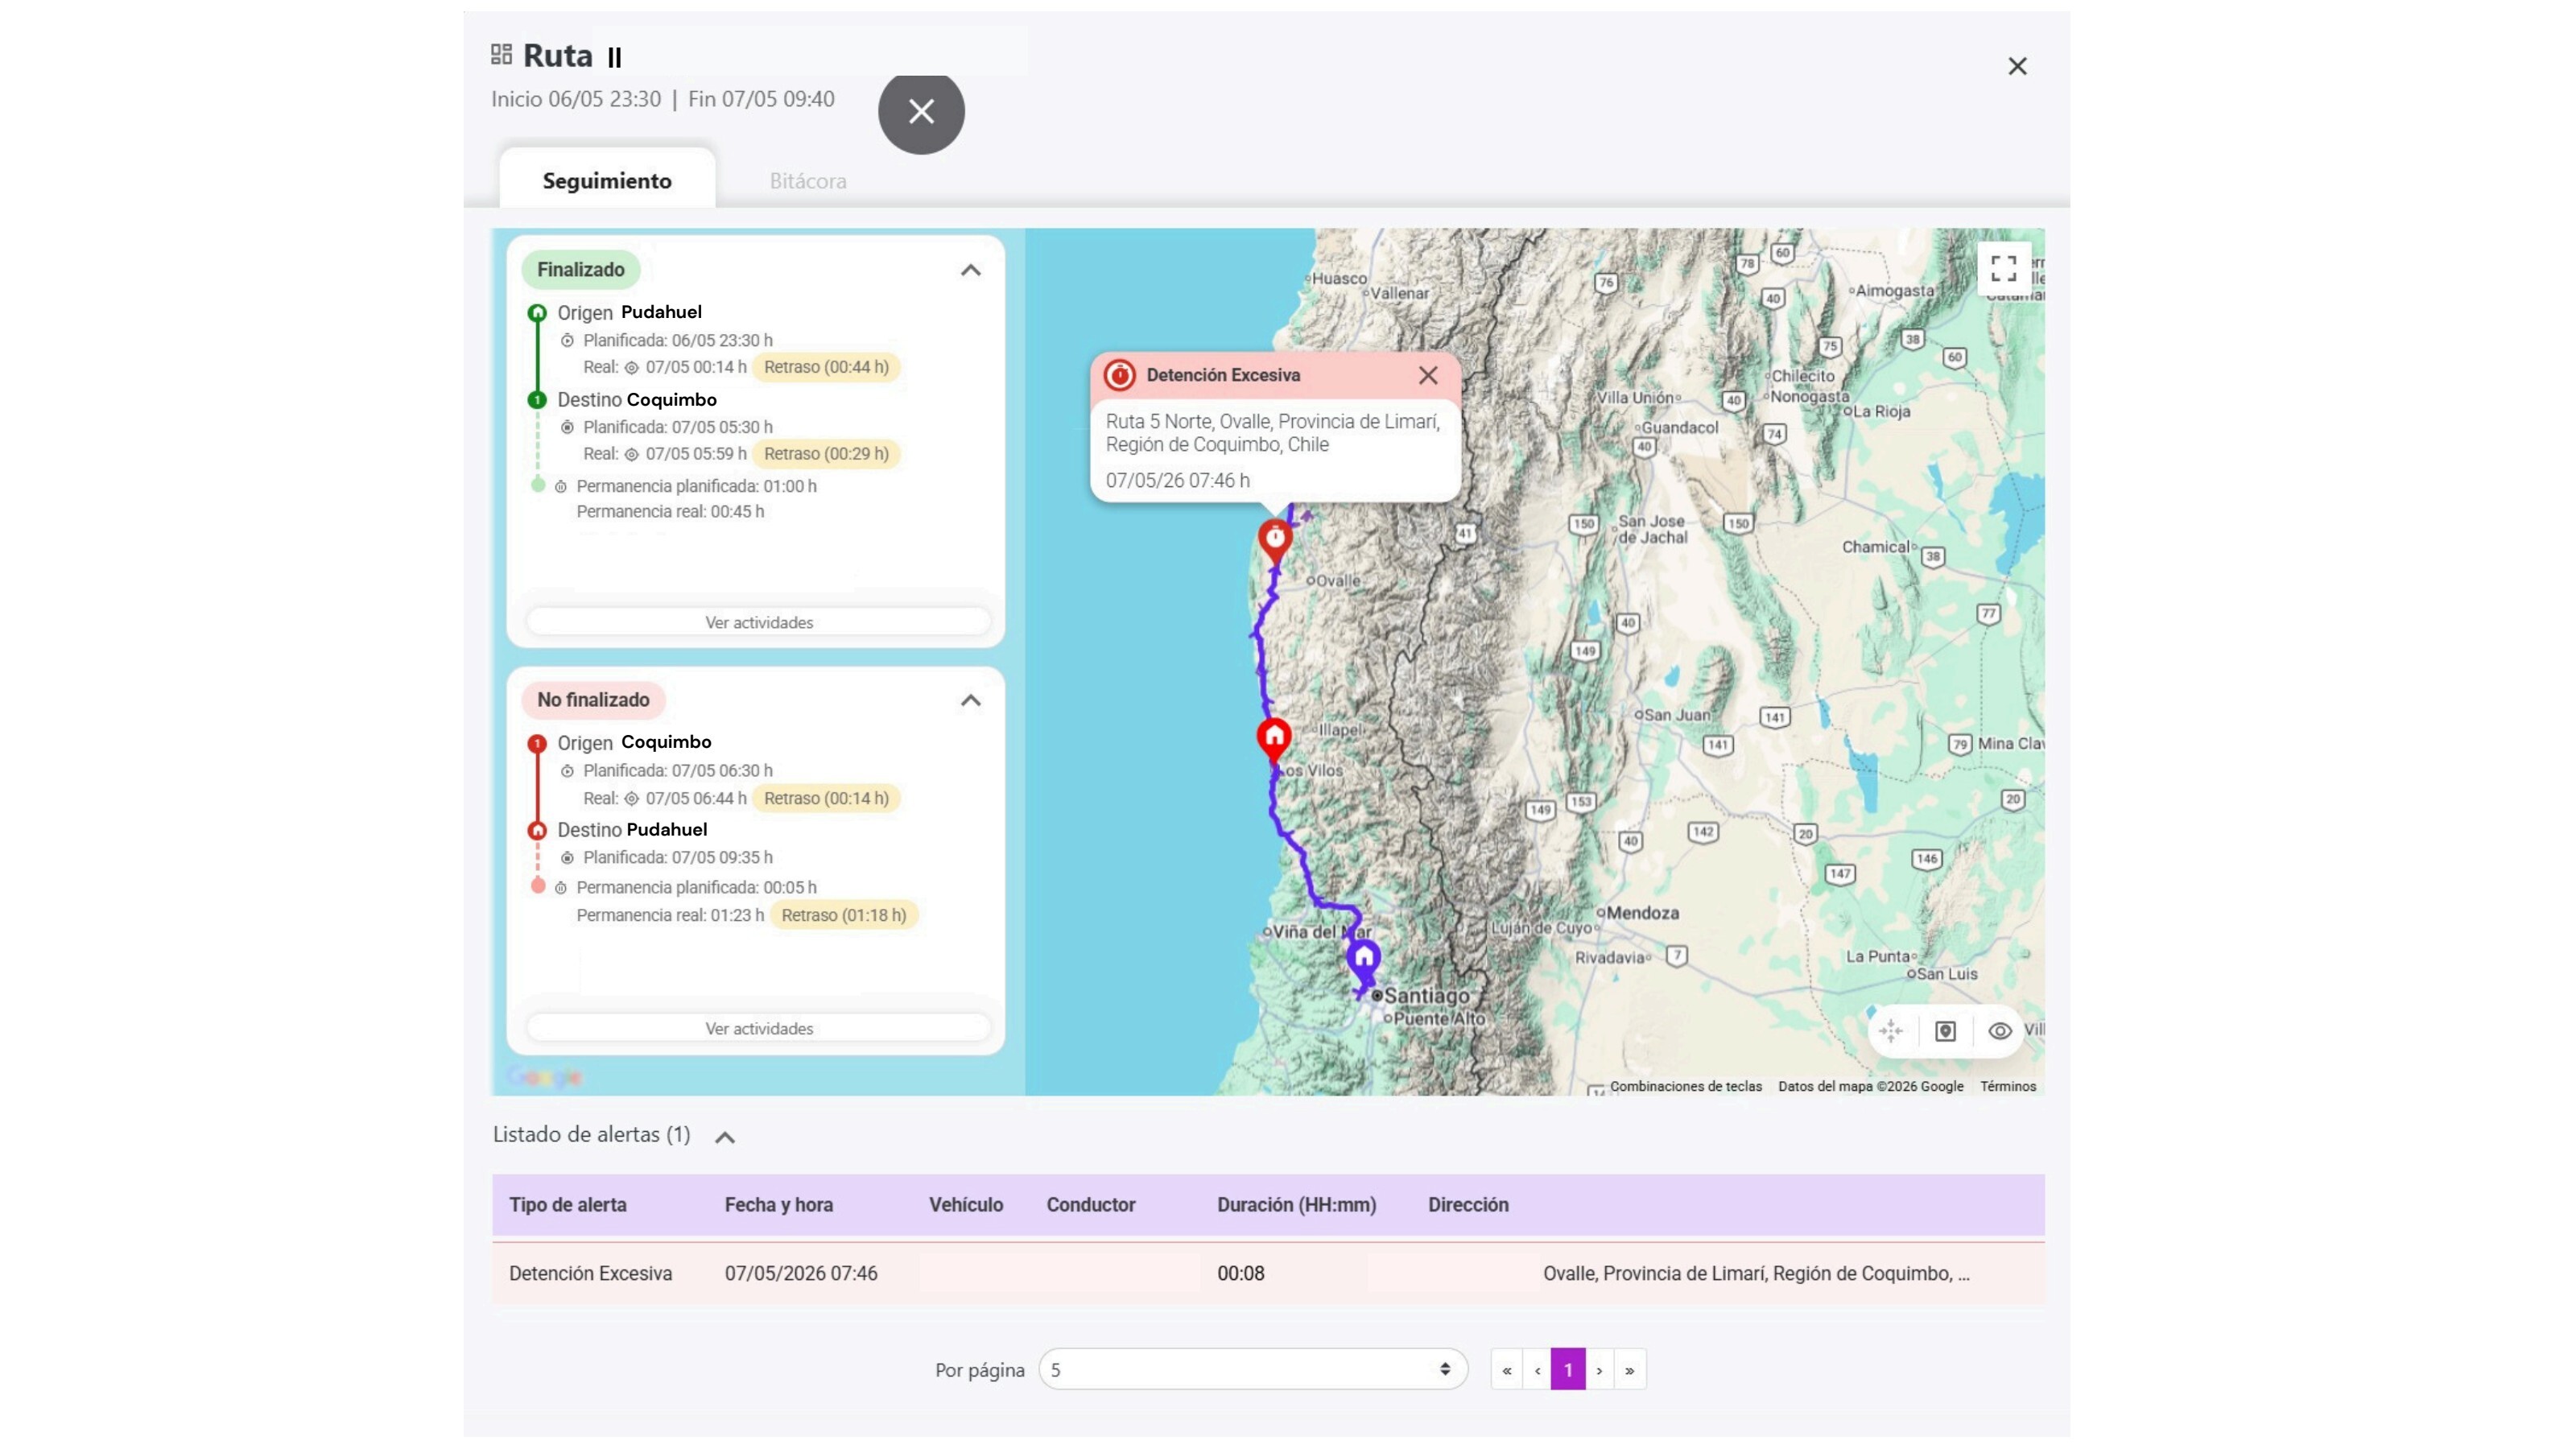
Task: Switch to the Seguimiento tab
Action: [x=607, y=181]
